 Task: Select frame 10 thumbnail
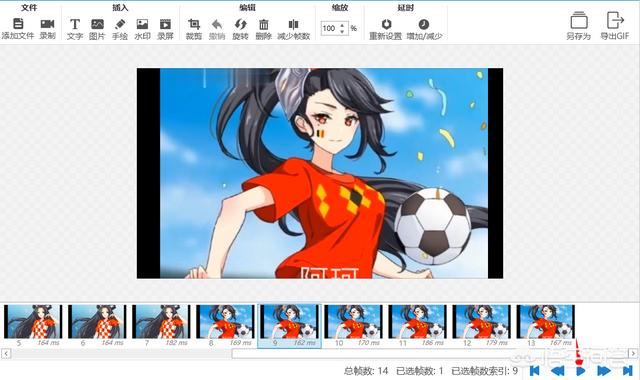353,326
